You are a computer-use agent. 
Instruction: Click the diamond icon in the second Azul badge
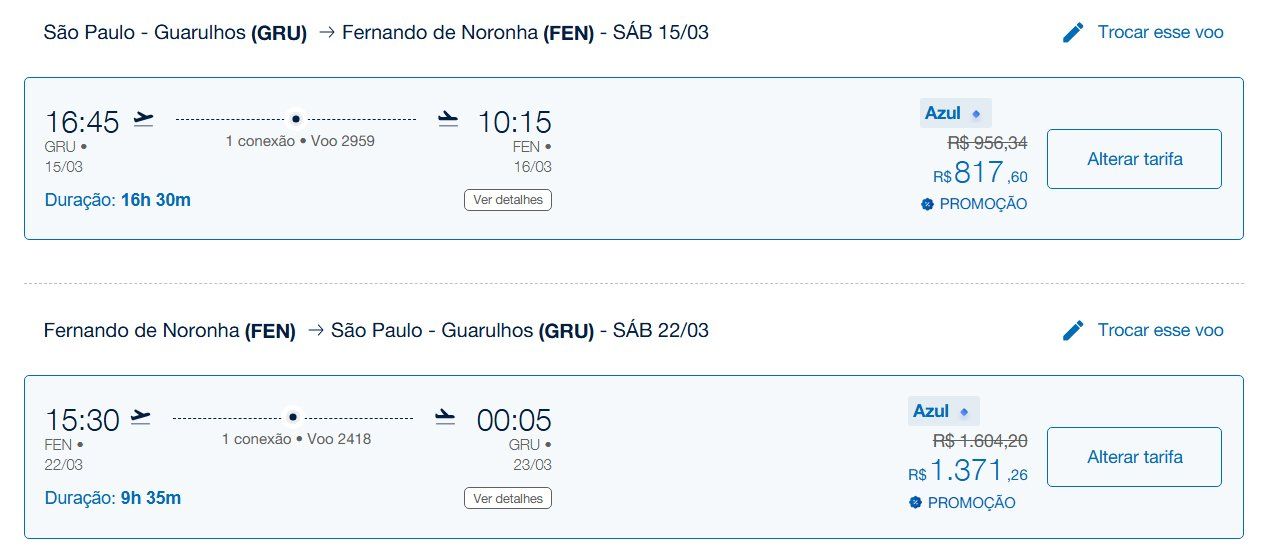coord(964,412)
